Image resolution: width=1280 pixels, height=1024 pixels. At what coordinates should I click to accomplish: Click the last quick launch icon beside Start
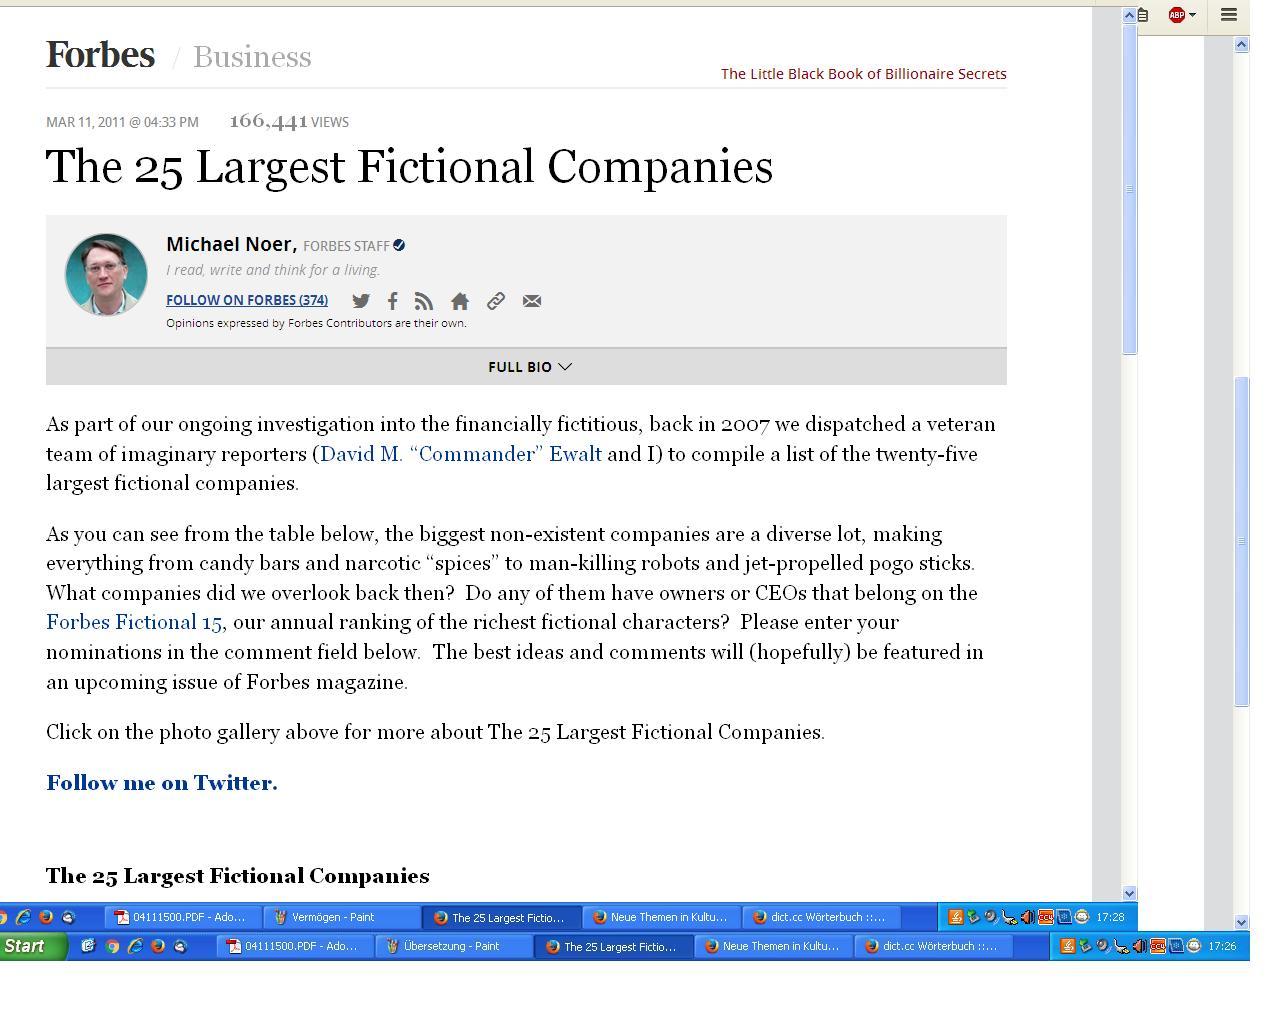click(x=181, y=946)
